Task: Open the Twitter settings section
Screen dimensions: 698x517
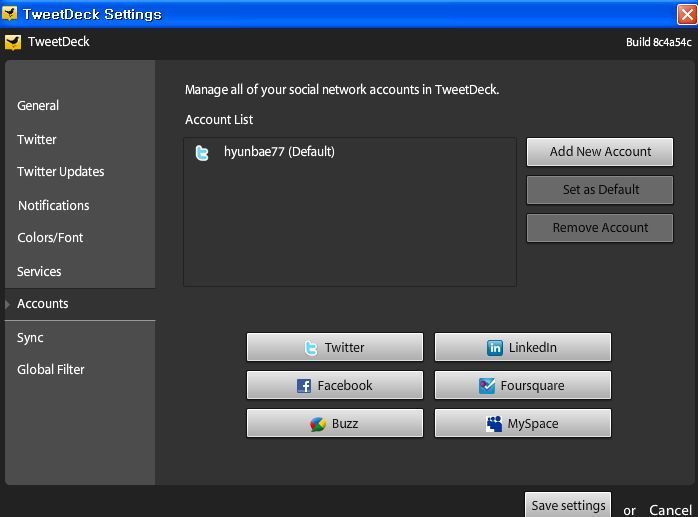Action: [x=37, y=139]
